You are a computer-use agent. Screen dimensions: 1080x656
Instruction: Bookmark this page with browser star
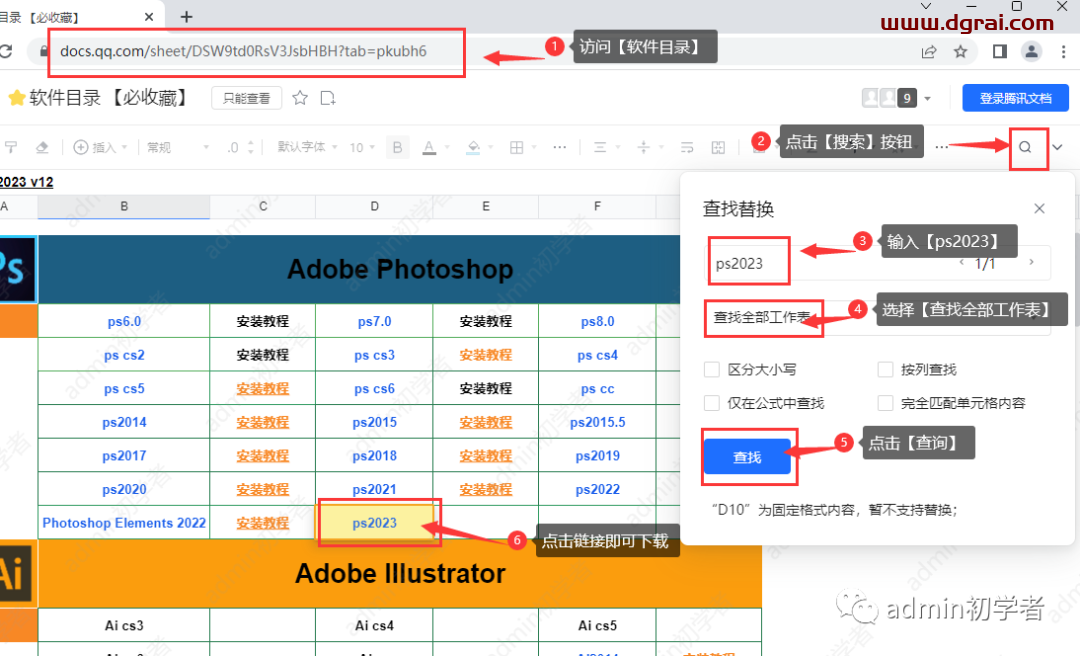[960, 51]
